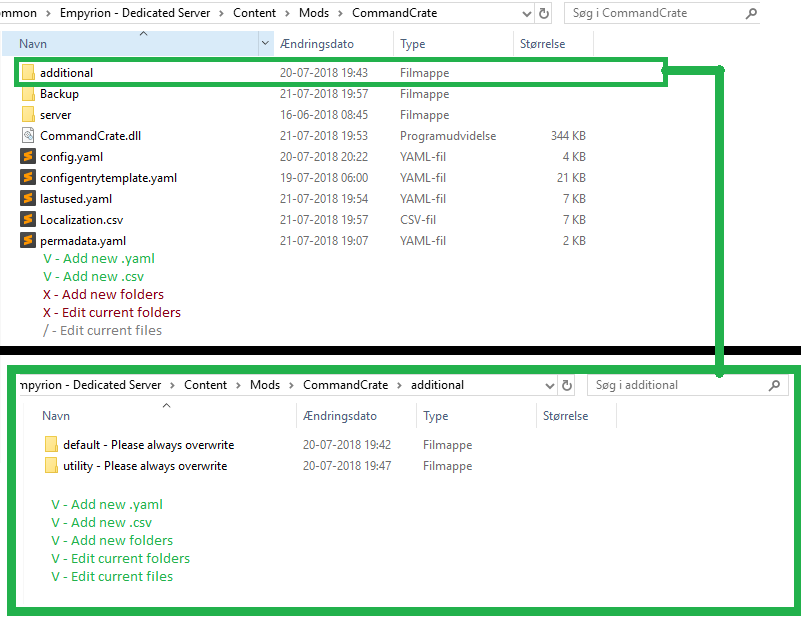This screenshot has width=801, height=619.
Task: Click the 344 KB size cell
Action: (x=568, y=136)
